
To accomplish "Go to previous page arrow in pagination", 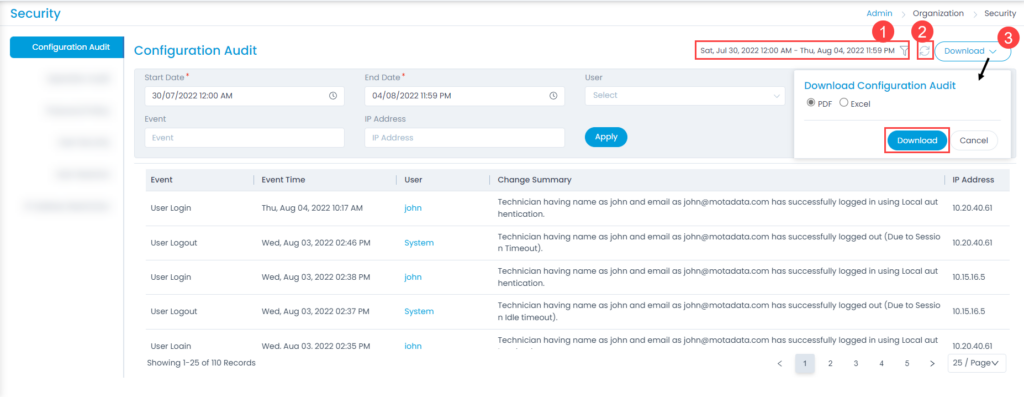I will 779,363.
